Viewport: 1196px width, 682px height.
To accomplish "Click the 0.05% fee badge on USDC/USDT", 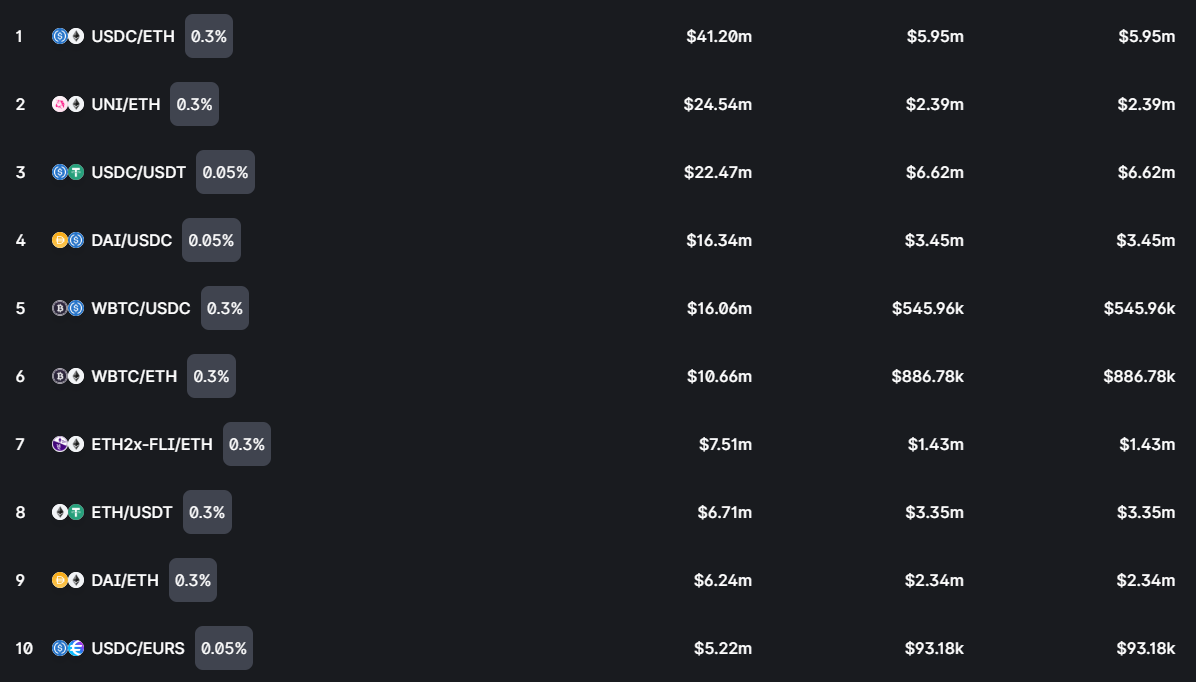I will point(225,172).
